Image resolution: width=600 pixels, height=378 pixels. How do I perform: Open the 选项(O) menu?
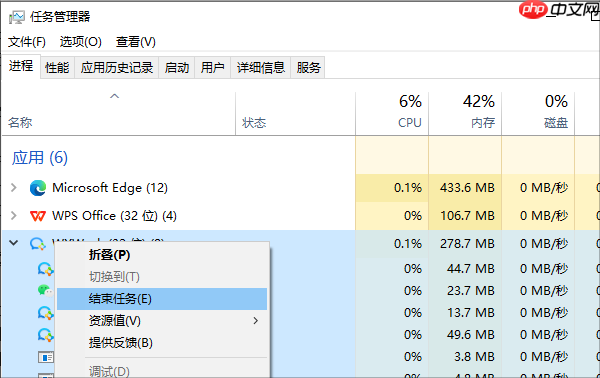tap(81, 42)
